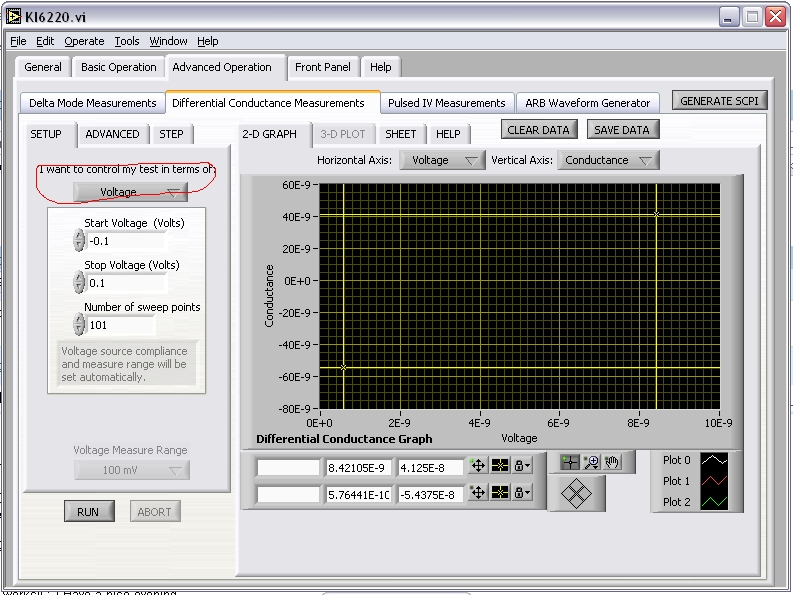Select the hand panning tool on graph palette

pyautogui.click(x=611, y=461)
